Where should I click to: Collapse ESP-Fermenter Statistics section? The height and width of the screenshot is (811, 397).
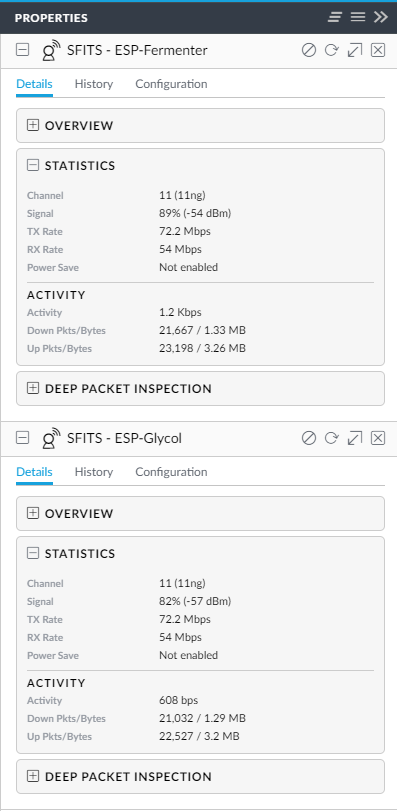33,166
